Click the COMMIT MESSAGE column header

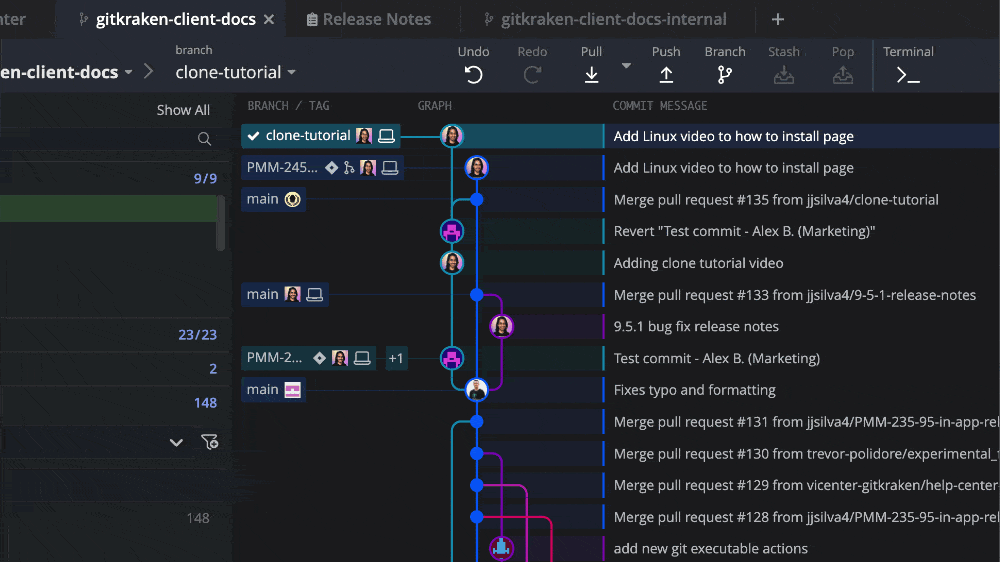(x=660, y=106)
